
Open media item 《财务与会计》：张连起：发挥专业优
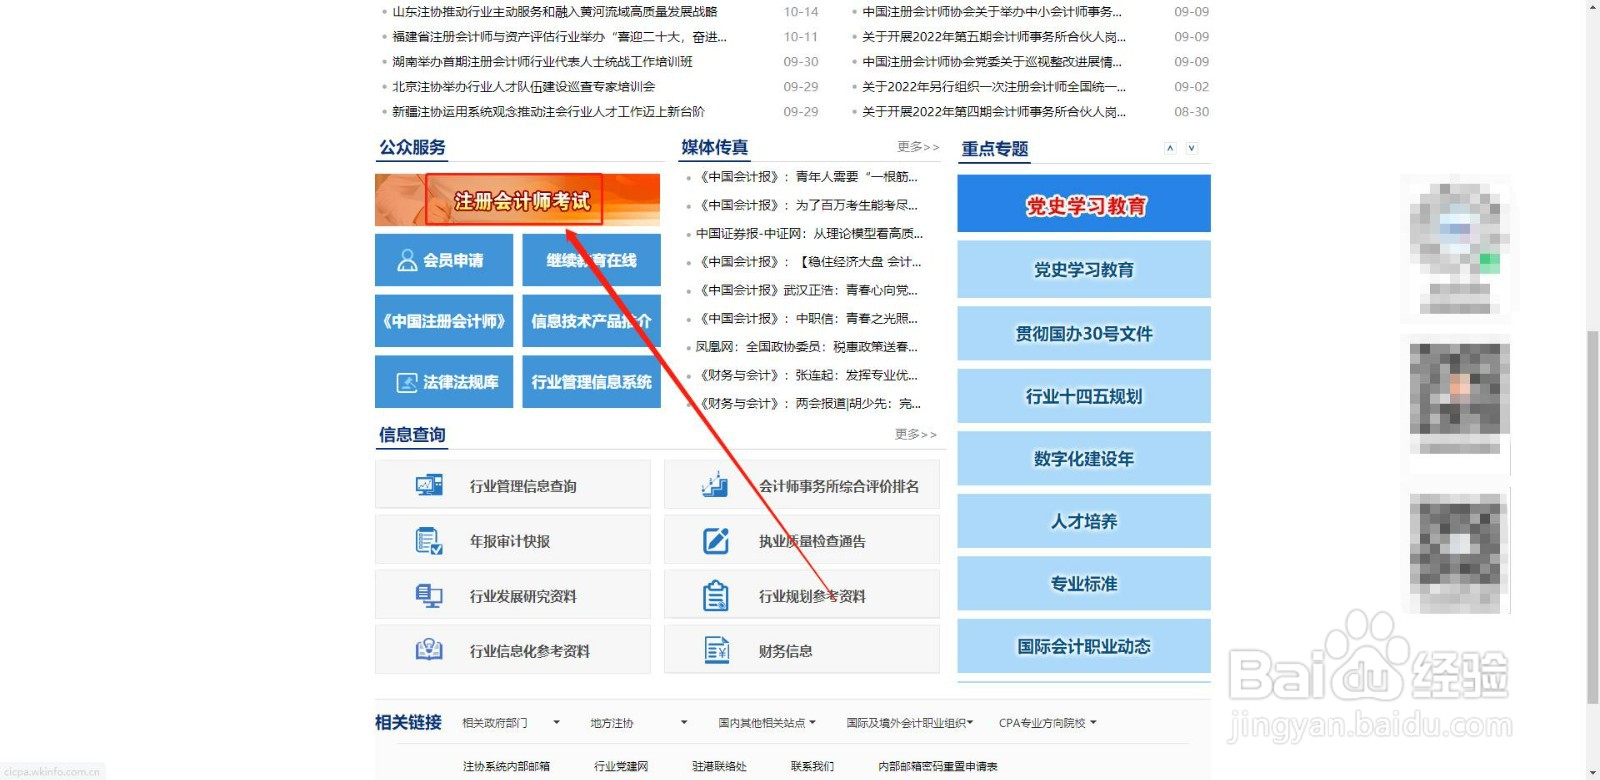pos(807,376)
